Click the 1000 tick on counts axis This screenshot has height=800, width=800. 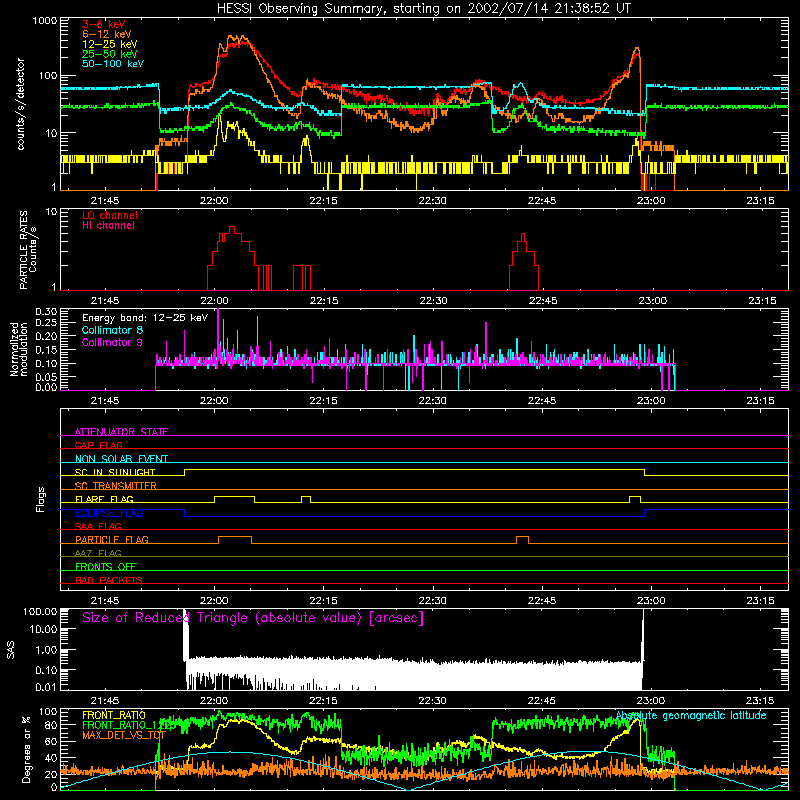(44, 21)
